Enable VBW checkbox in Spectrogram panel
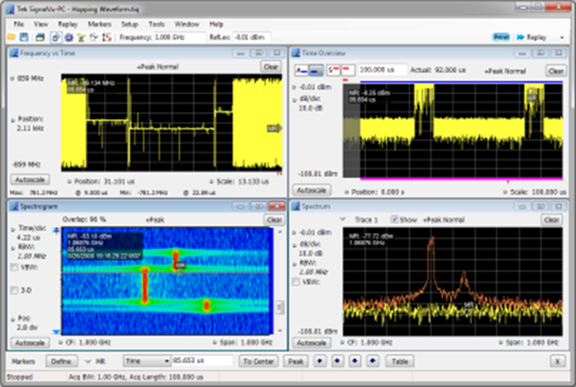This screenshot has height=387, width=576. [14, 267]
